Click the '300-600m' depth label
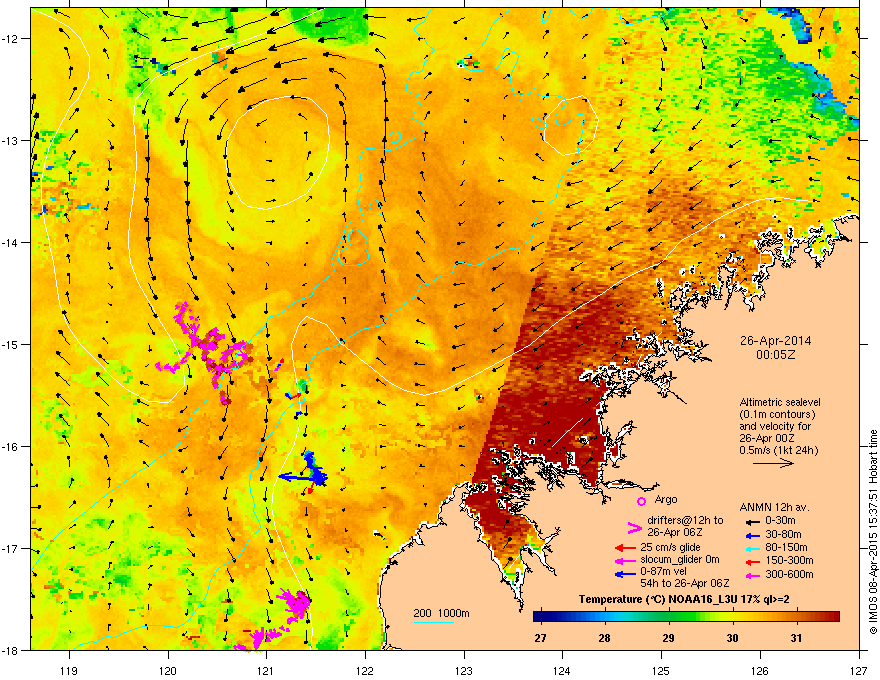The width and height of the screenshot is (880, 680). click(790, 575)
